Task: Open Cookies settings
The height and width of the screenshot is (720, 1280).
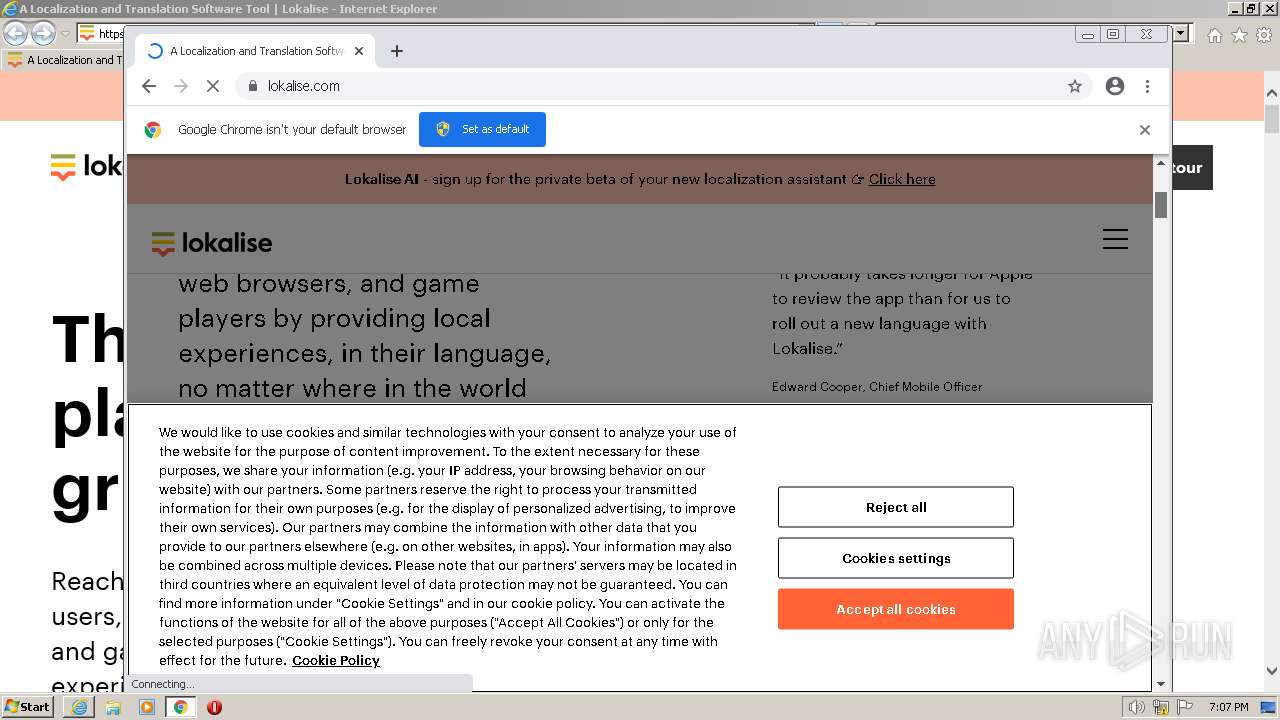Action: 896,558
